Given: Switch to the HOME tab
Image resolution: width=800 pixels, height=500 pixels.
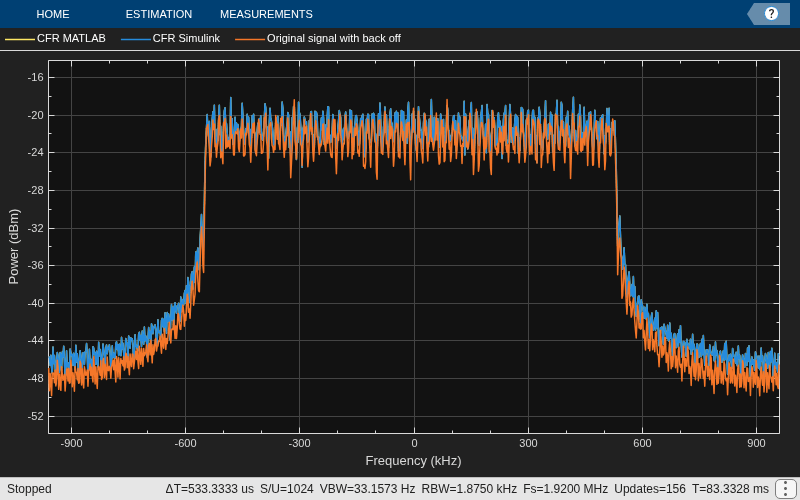Looking at the screenshot, I should 53,14.
